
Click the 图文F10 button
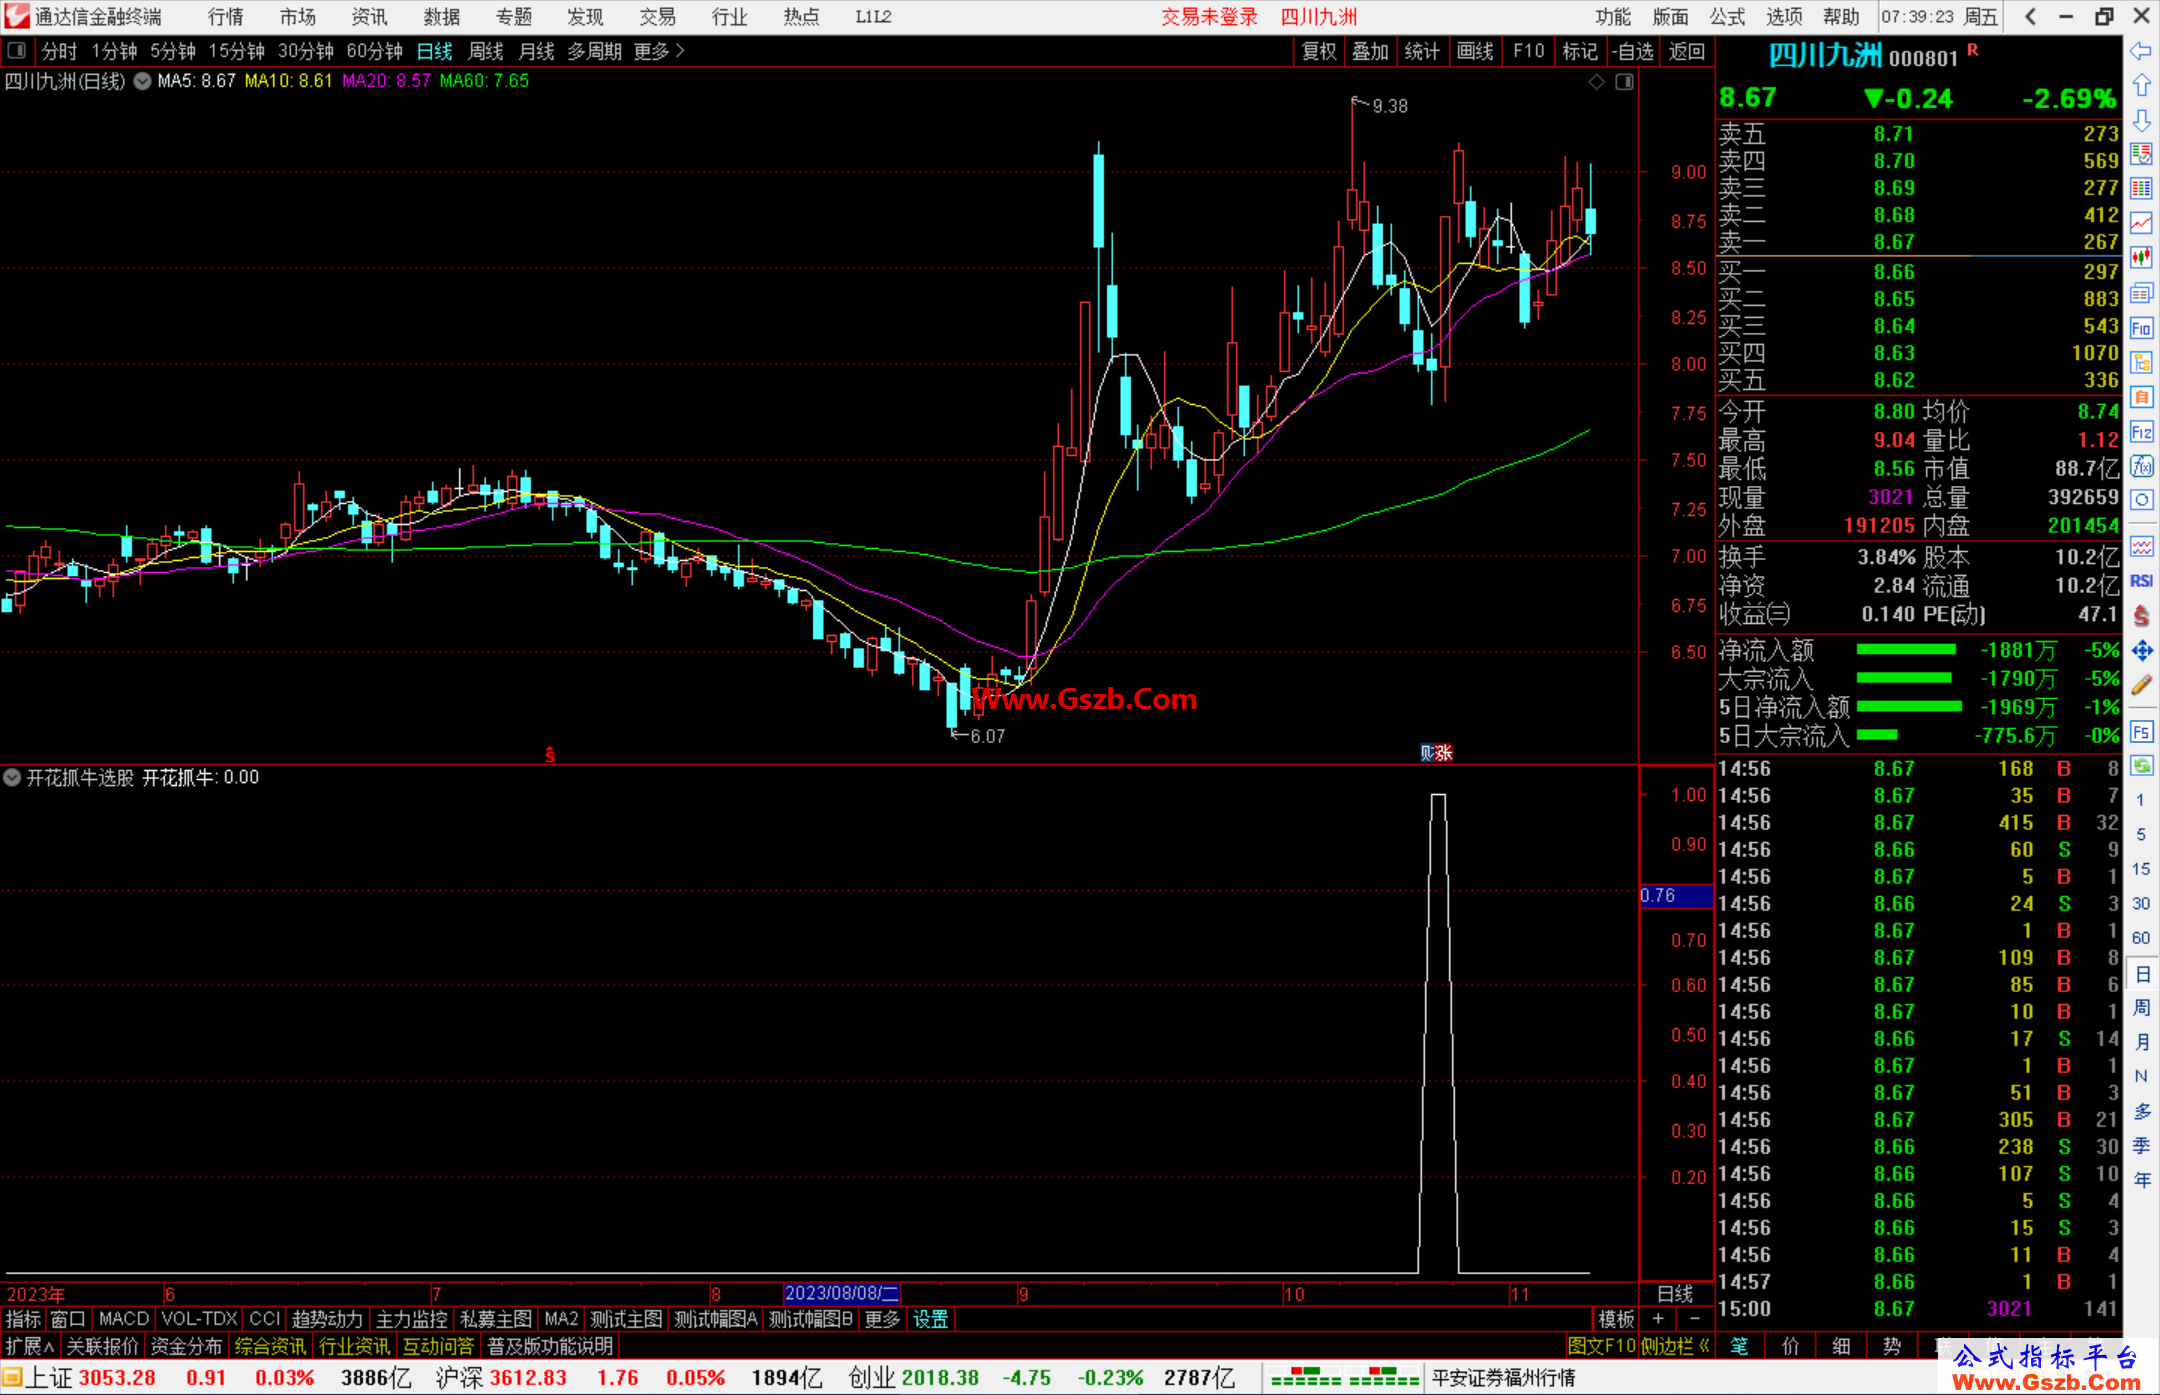[1601, 1346]
